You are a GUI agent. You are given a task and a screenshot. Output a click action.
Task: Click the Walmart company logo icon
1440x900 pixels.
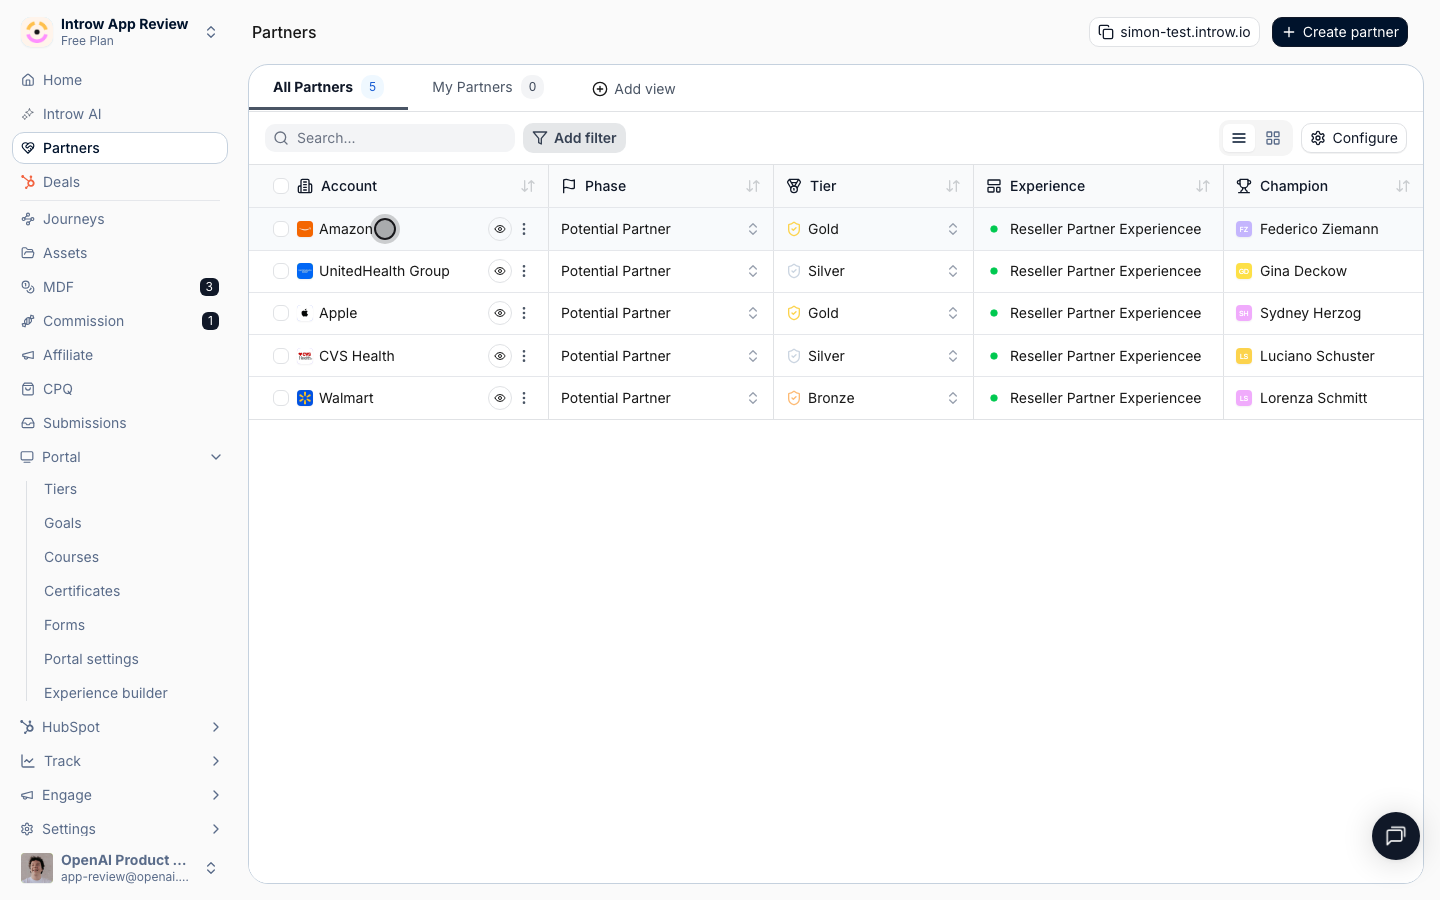305,398
